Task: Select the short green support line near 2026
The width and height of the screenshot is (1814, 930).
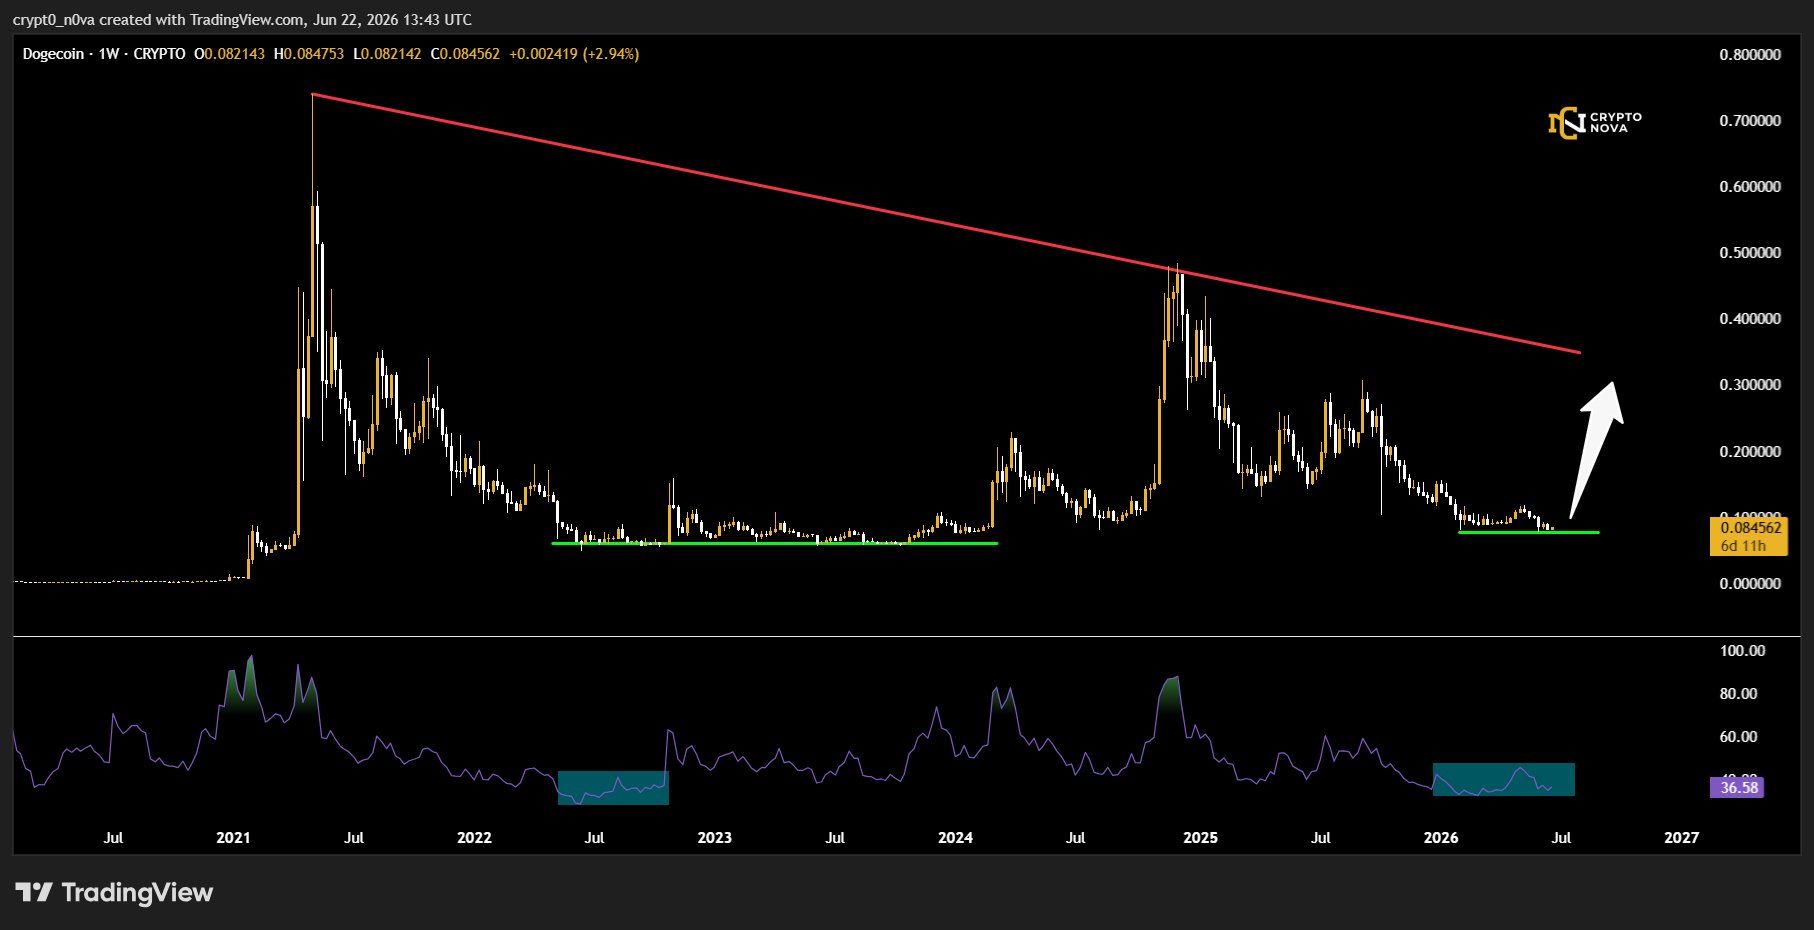Action: pos(1529,532)
